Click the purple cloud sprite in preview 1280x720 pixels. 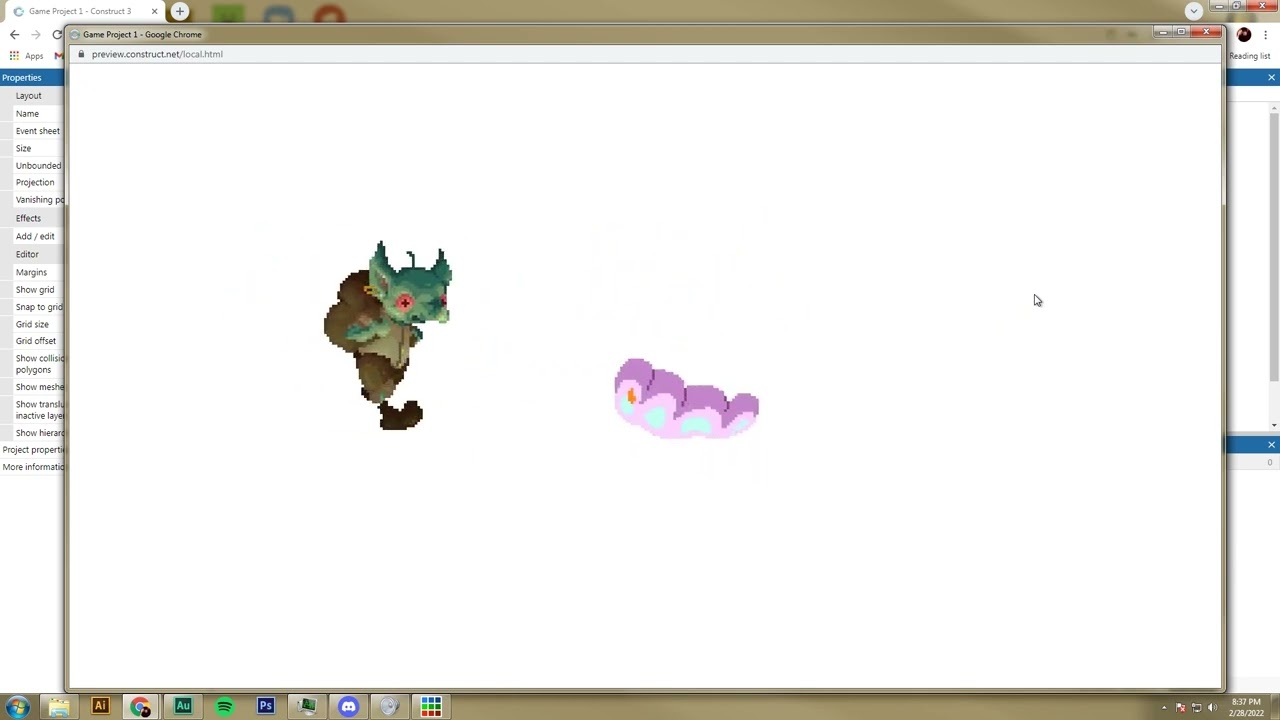pyautogui.click(x=686, y=398)
